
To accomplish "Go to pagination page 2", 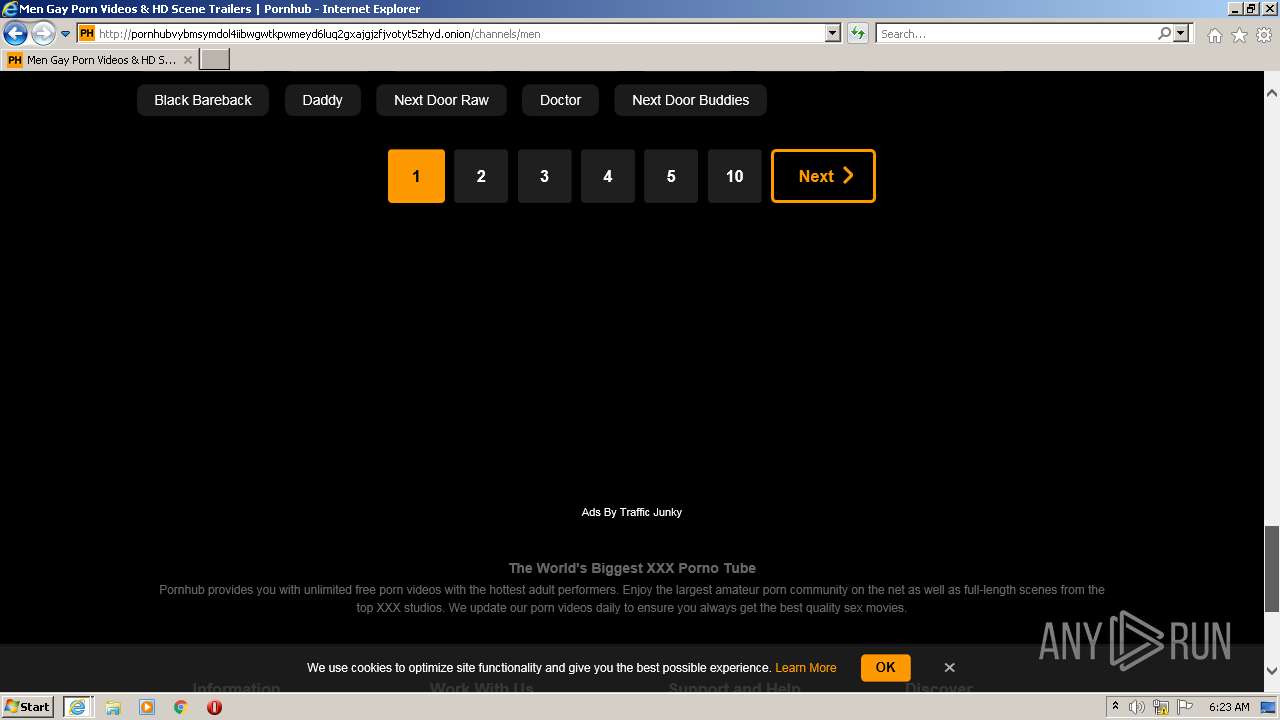I will (481, 176).
